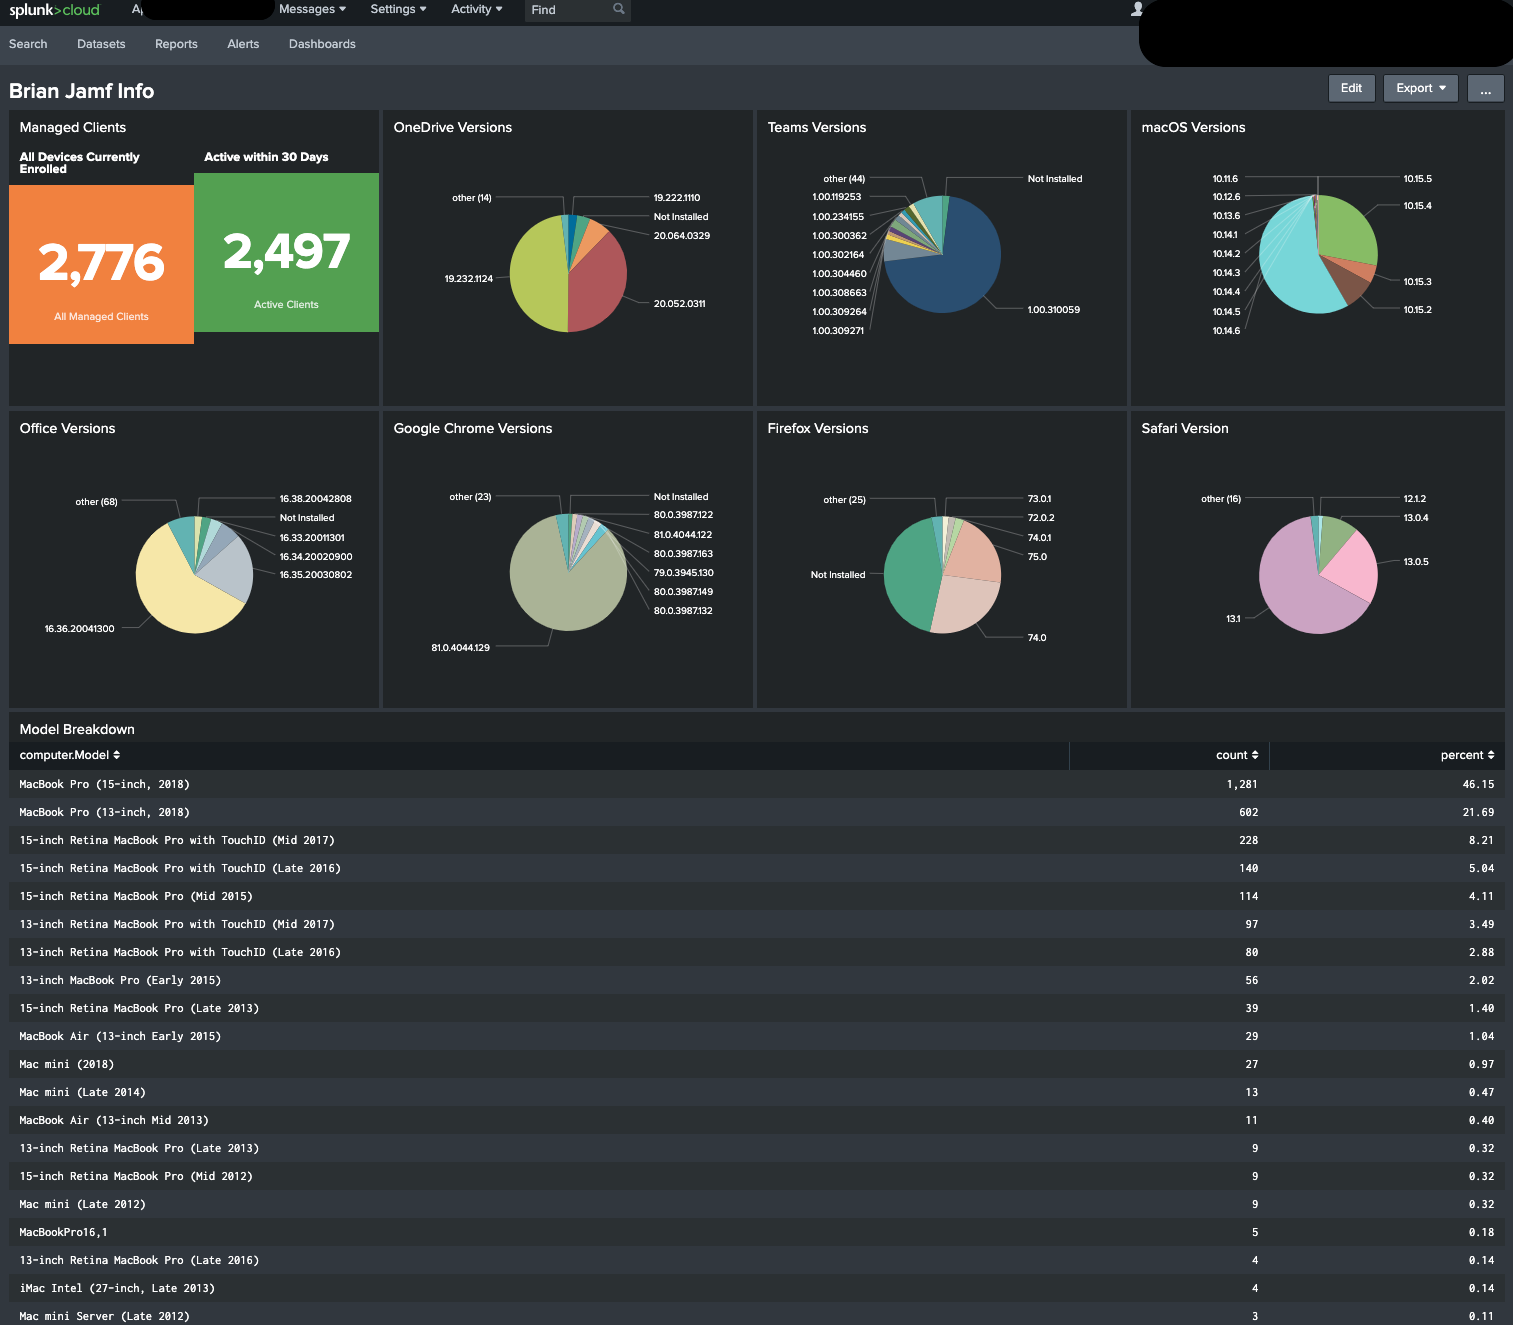Click count value '1,281'
This screenshot has width=1513, height=1325.
click(1242, 784)
